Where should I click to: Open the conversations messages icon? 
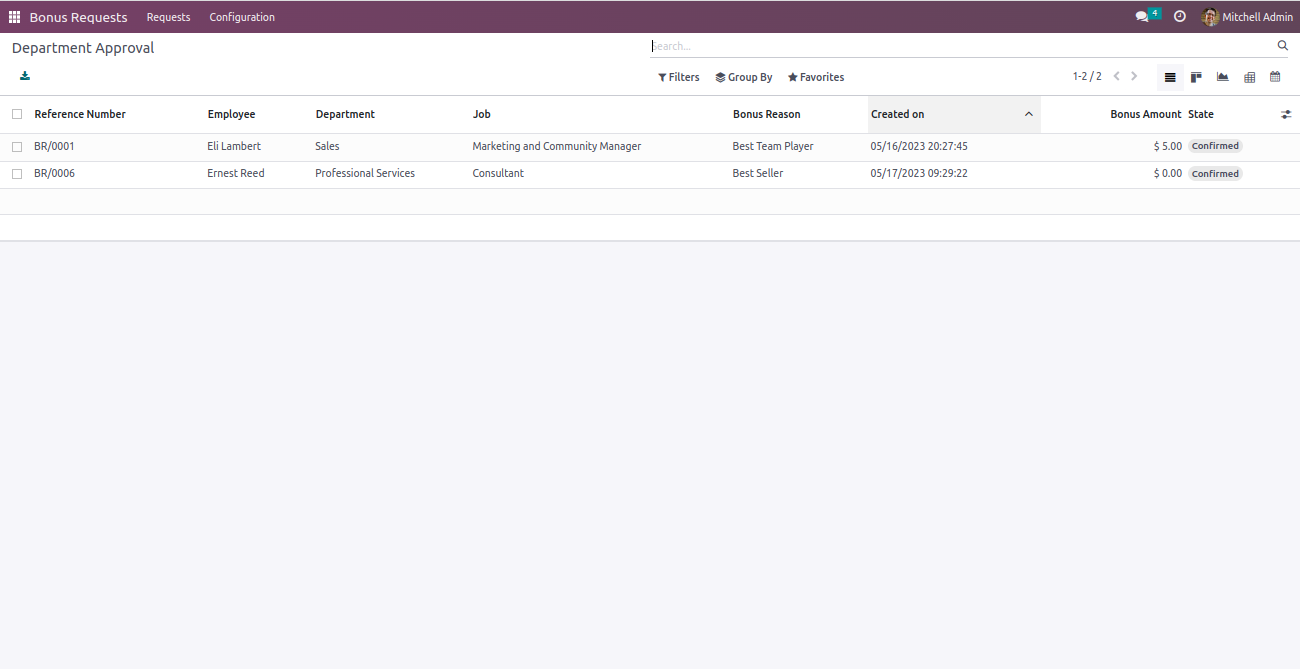(1142, 17)
